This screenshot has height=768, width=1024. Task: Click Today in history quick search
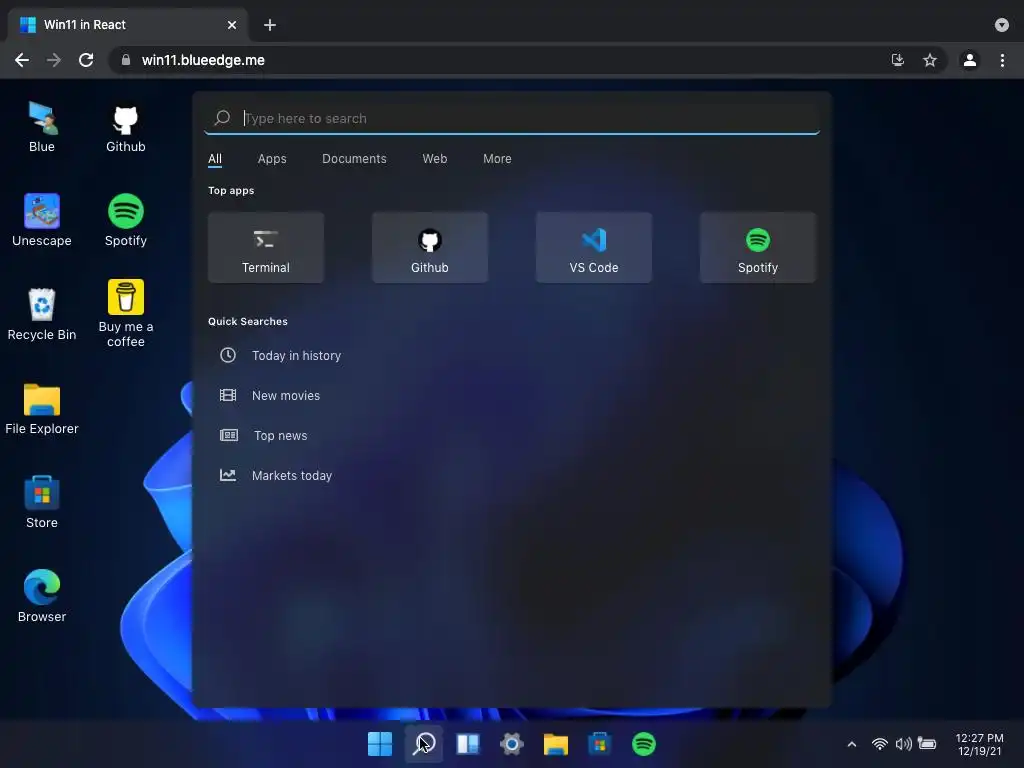point(281,355)
